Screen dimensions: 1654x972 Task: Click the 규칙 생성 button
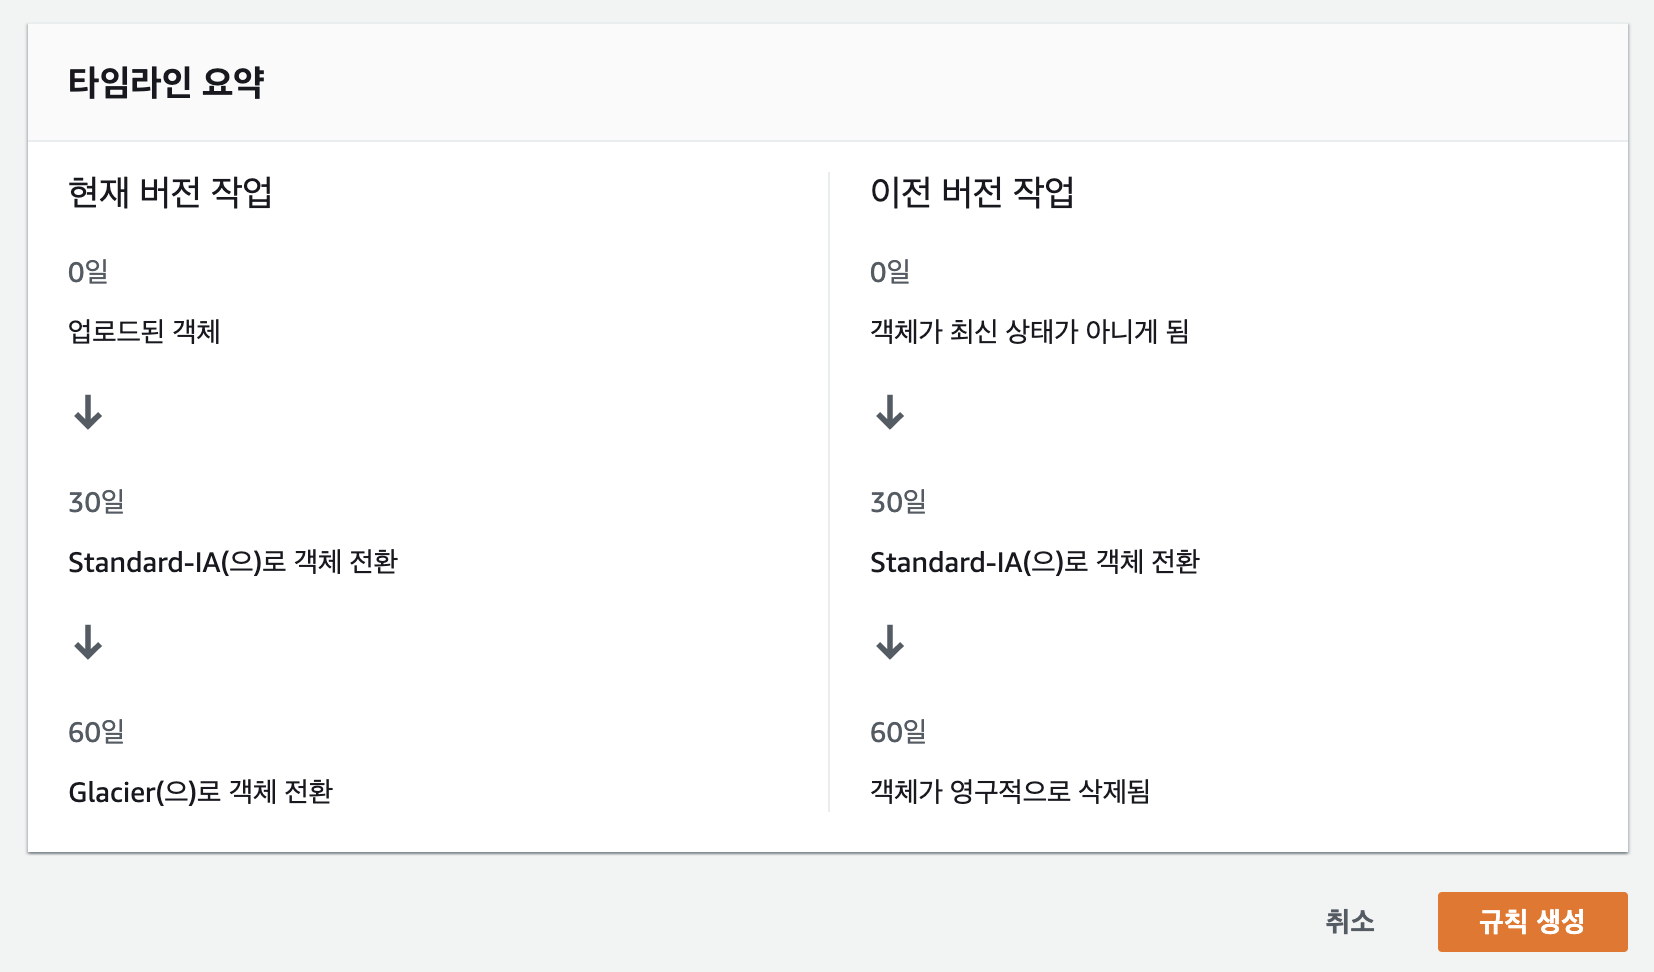(x=1532, y=921)
